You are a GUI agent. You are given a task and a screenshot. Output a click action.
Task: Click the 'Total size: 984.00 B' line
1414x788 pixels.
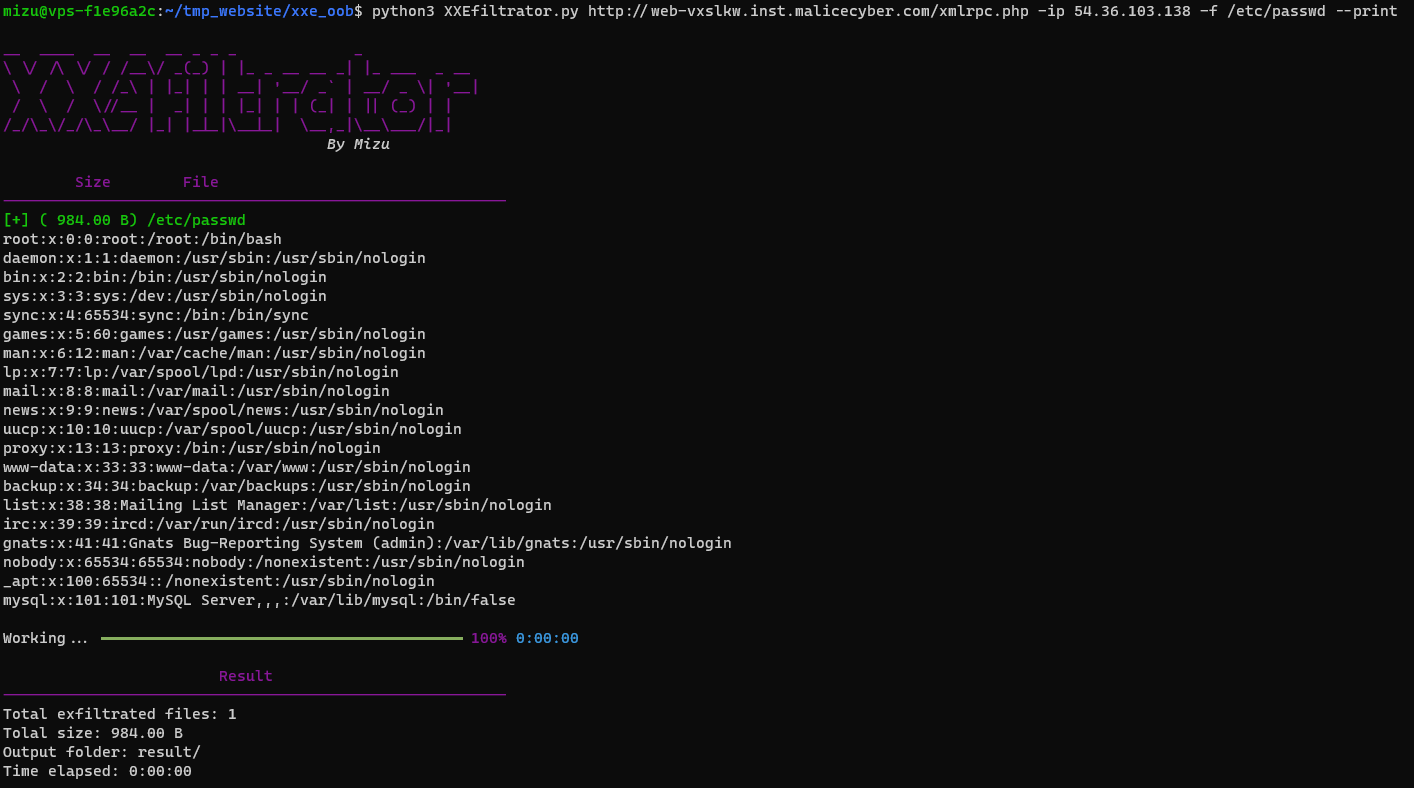point(93,733)
